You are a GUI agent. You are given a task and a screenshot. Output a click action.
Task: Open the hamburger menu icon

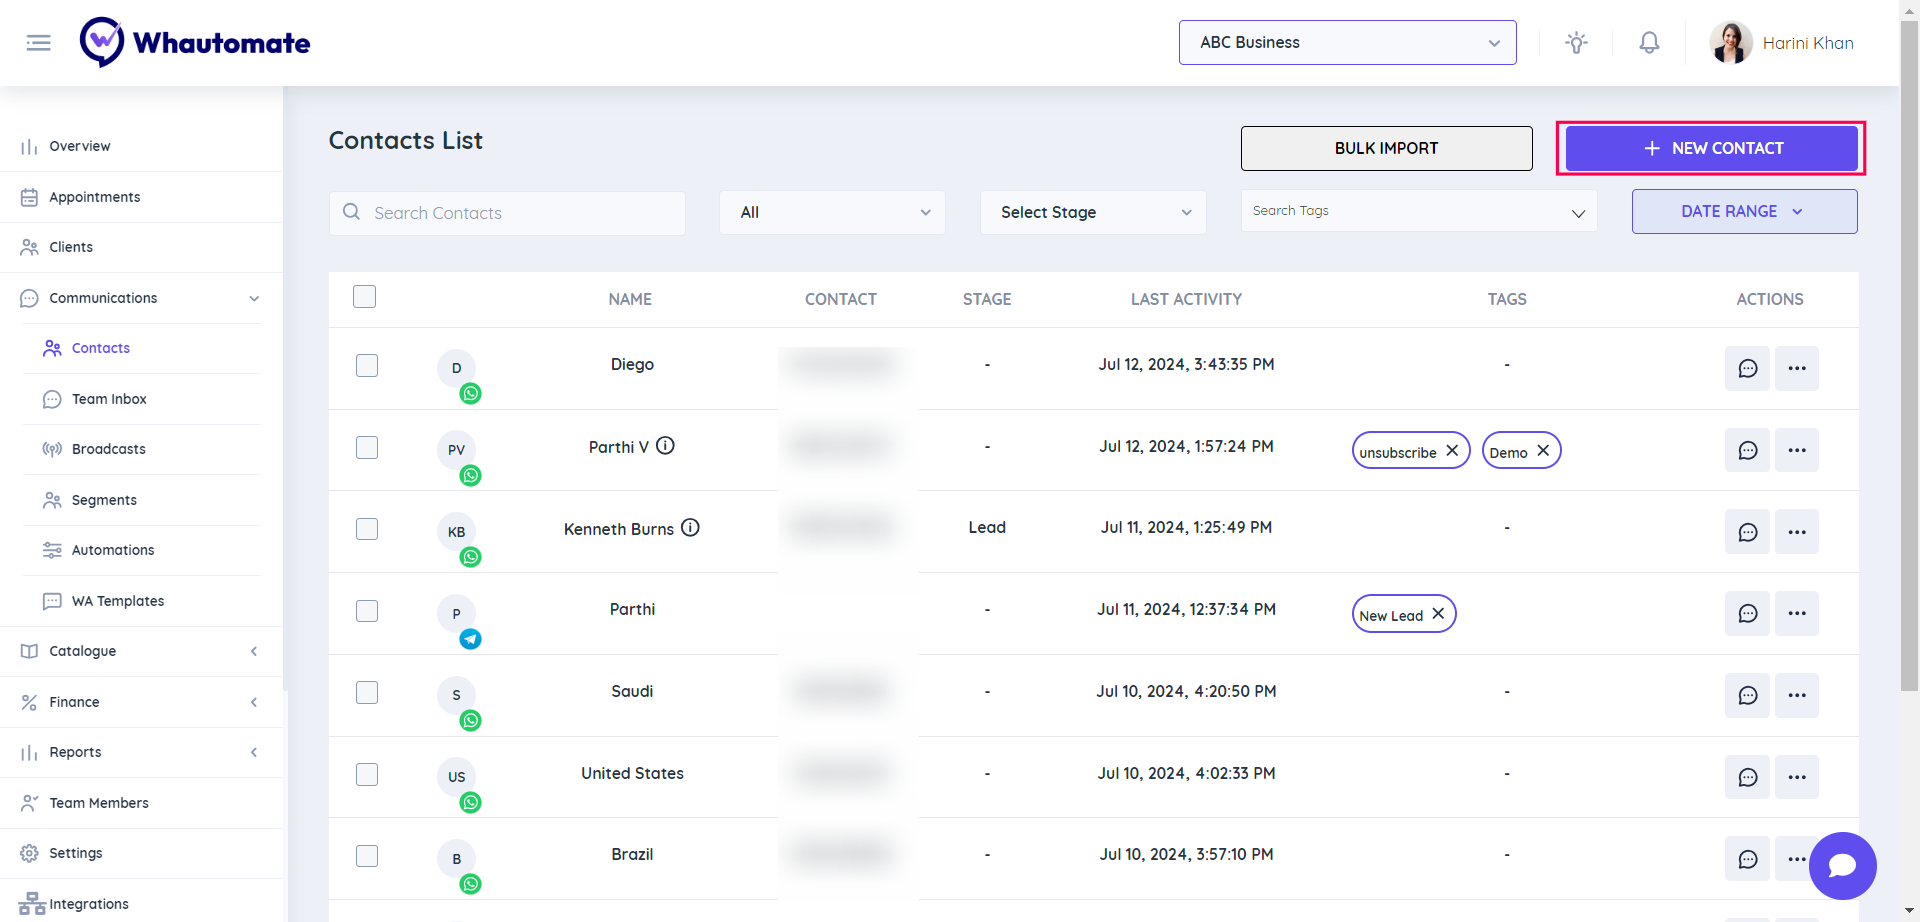38,43
